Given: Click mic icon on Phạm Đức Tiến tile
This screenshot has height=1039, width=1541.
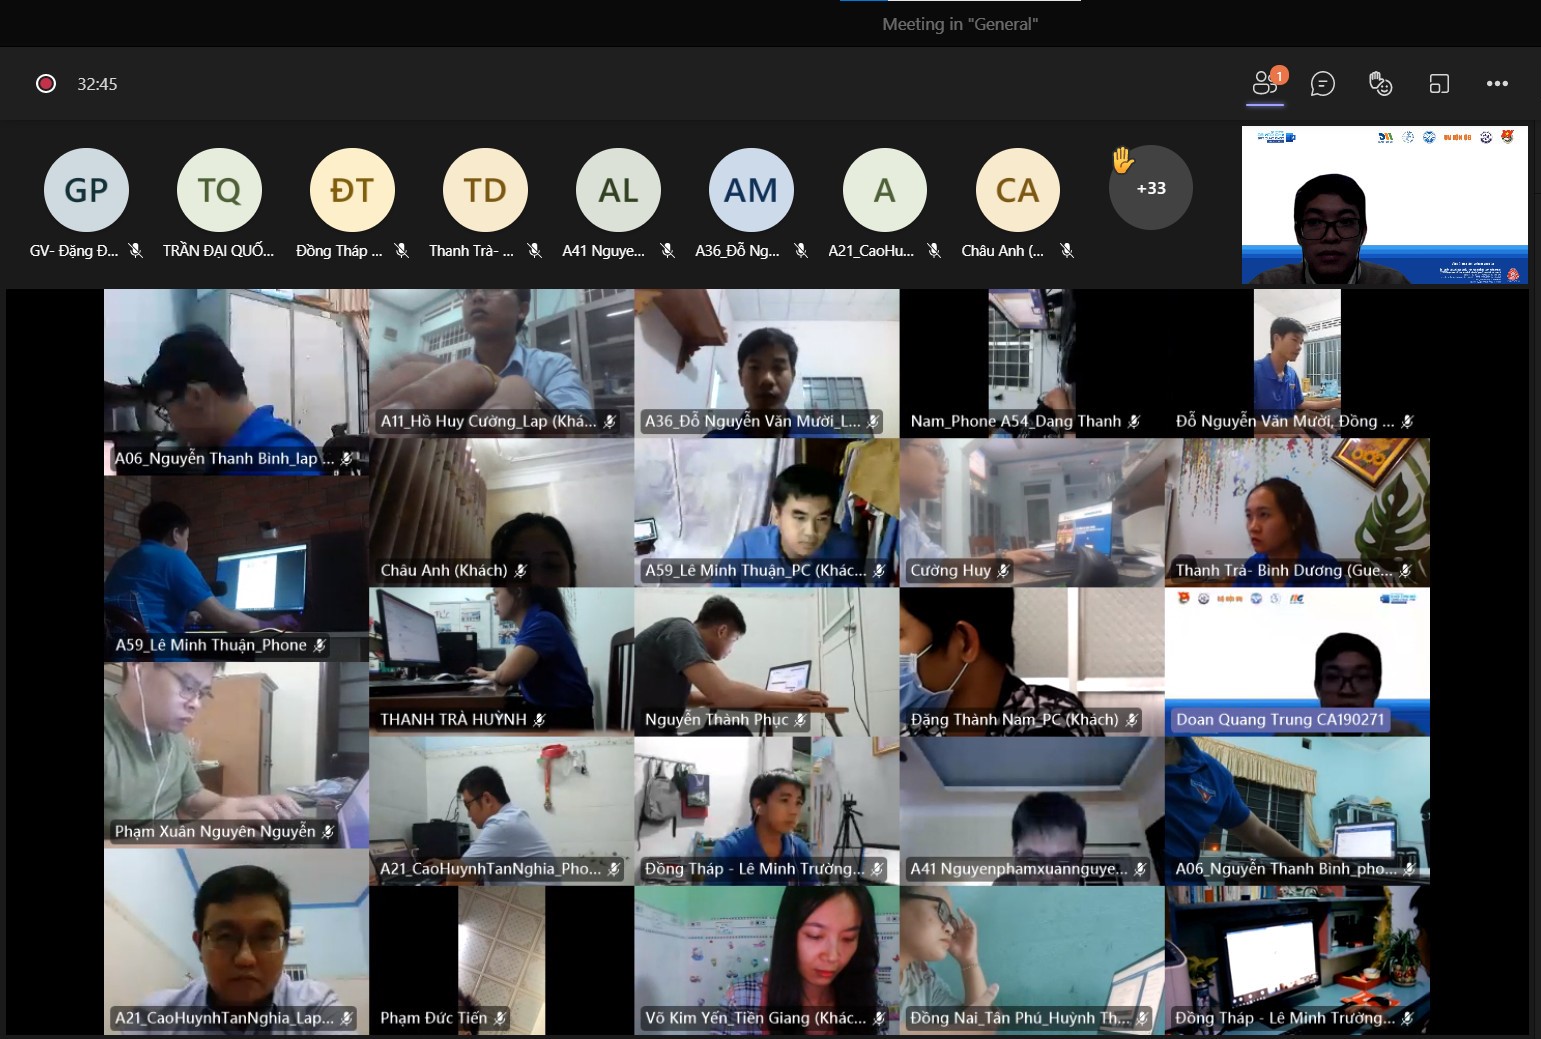Looking at the screenshot, I should tap(500, 1018).
